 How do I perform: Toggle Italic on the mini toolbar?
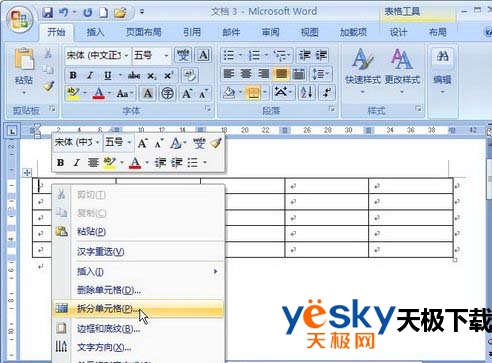[x=77, y=162]
